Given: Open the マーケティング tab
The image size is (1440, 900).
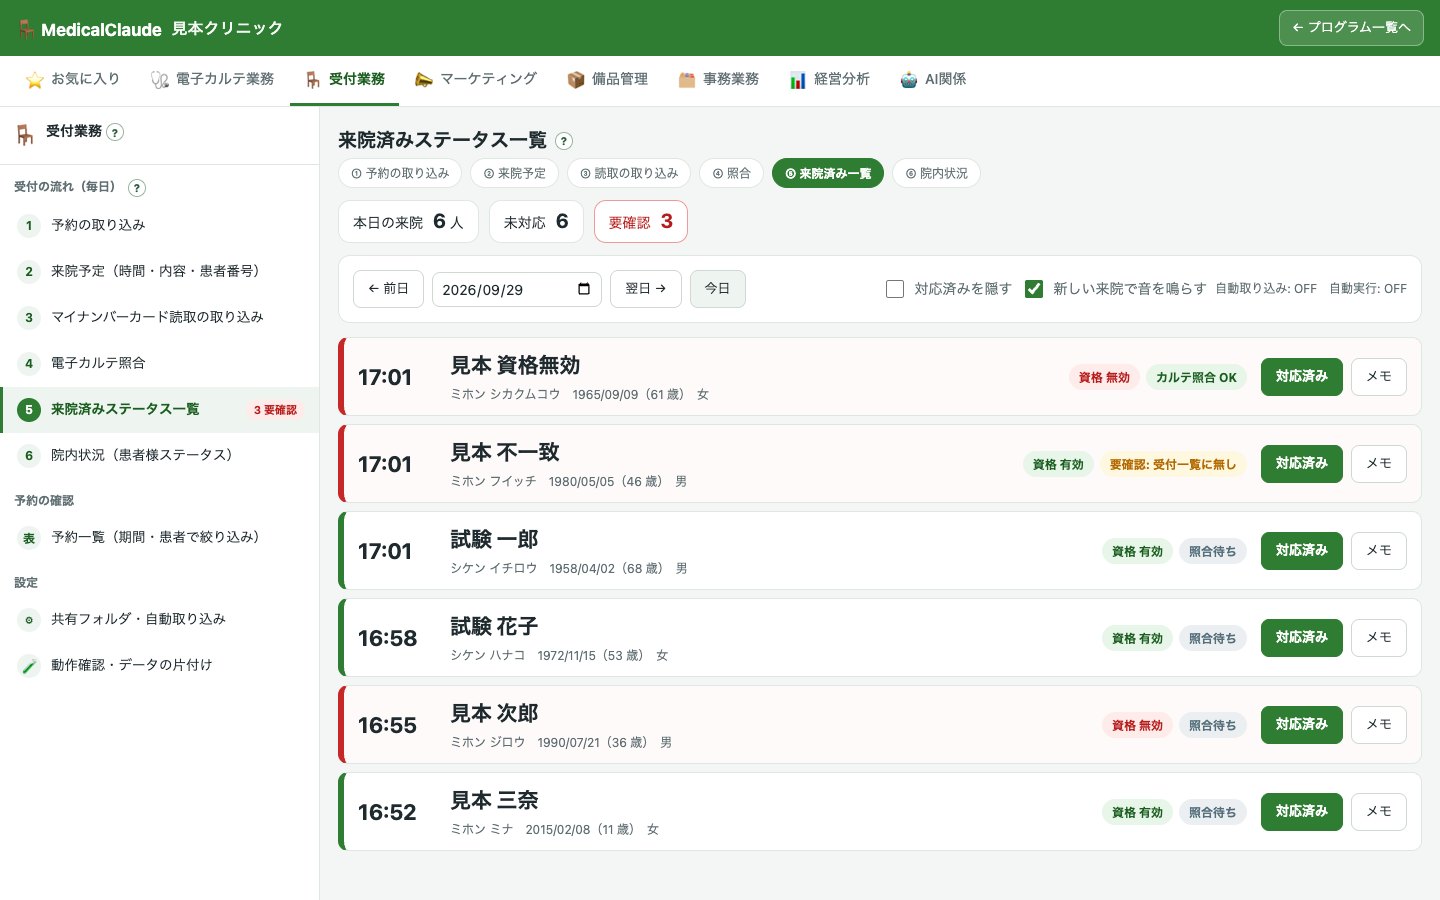Looking at the screenshot, I should coord(476,80).
